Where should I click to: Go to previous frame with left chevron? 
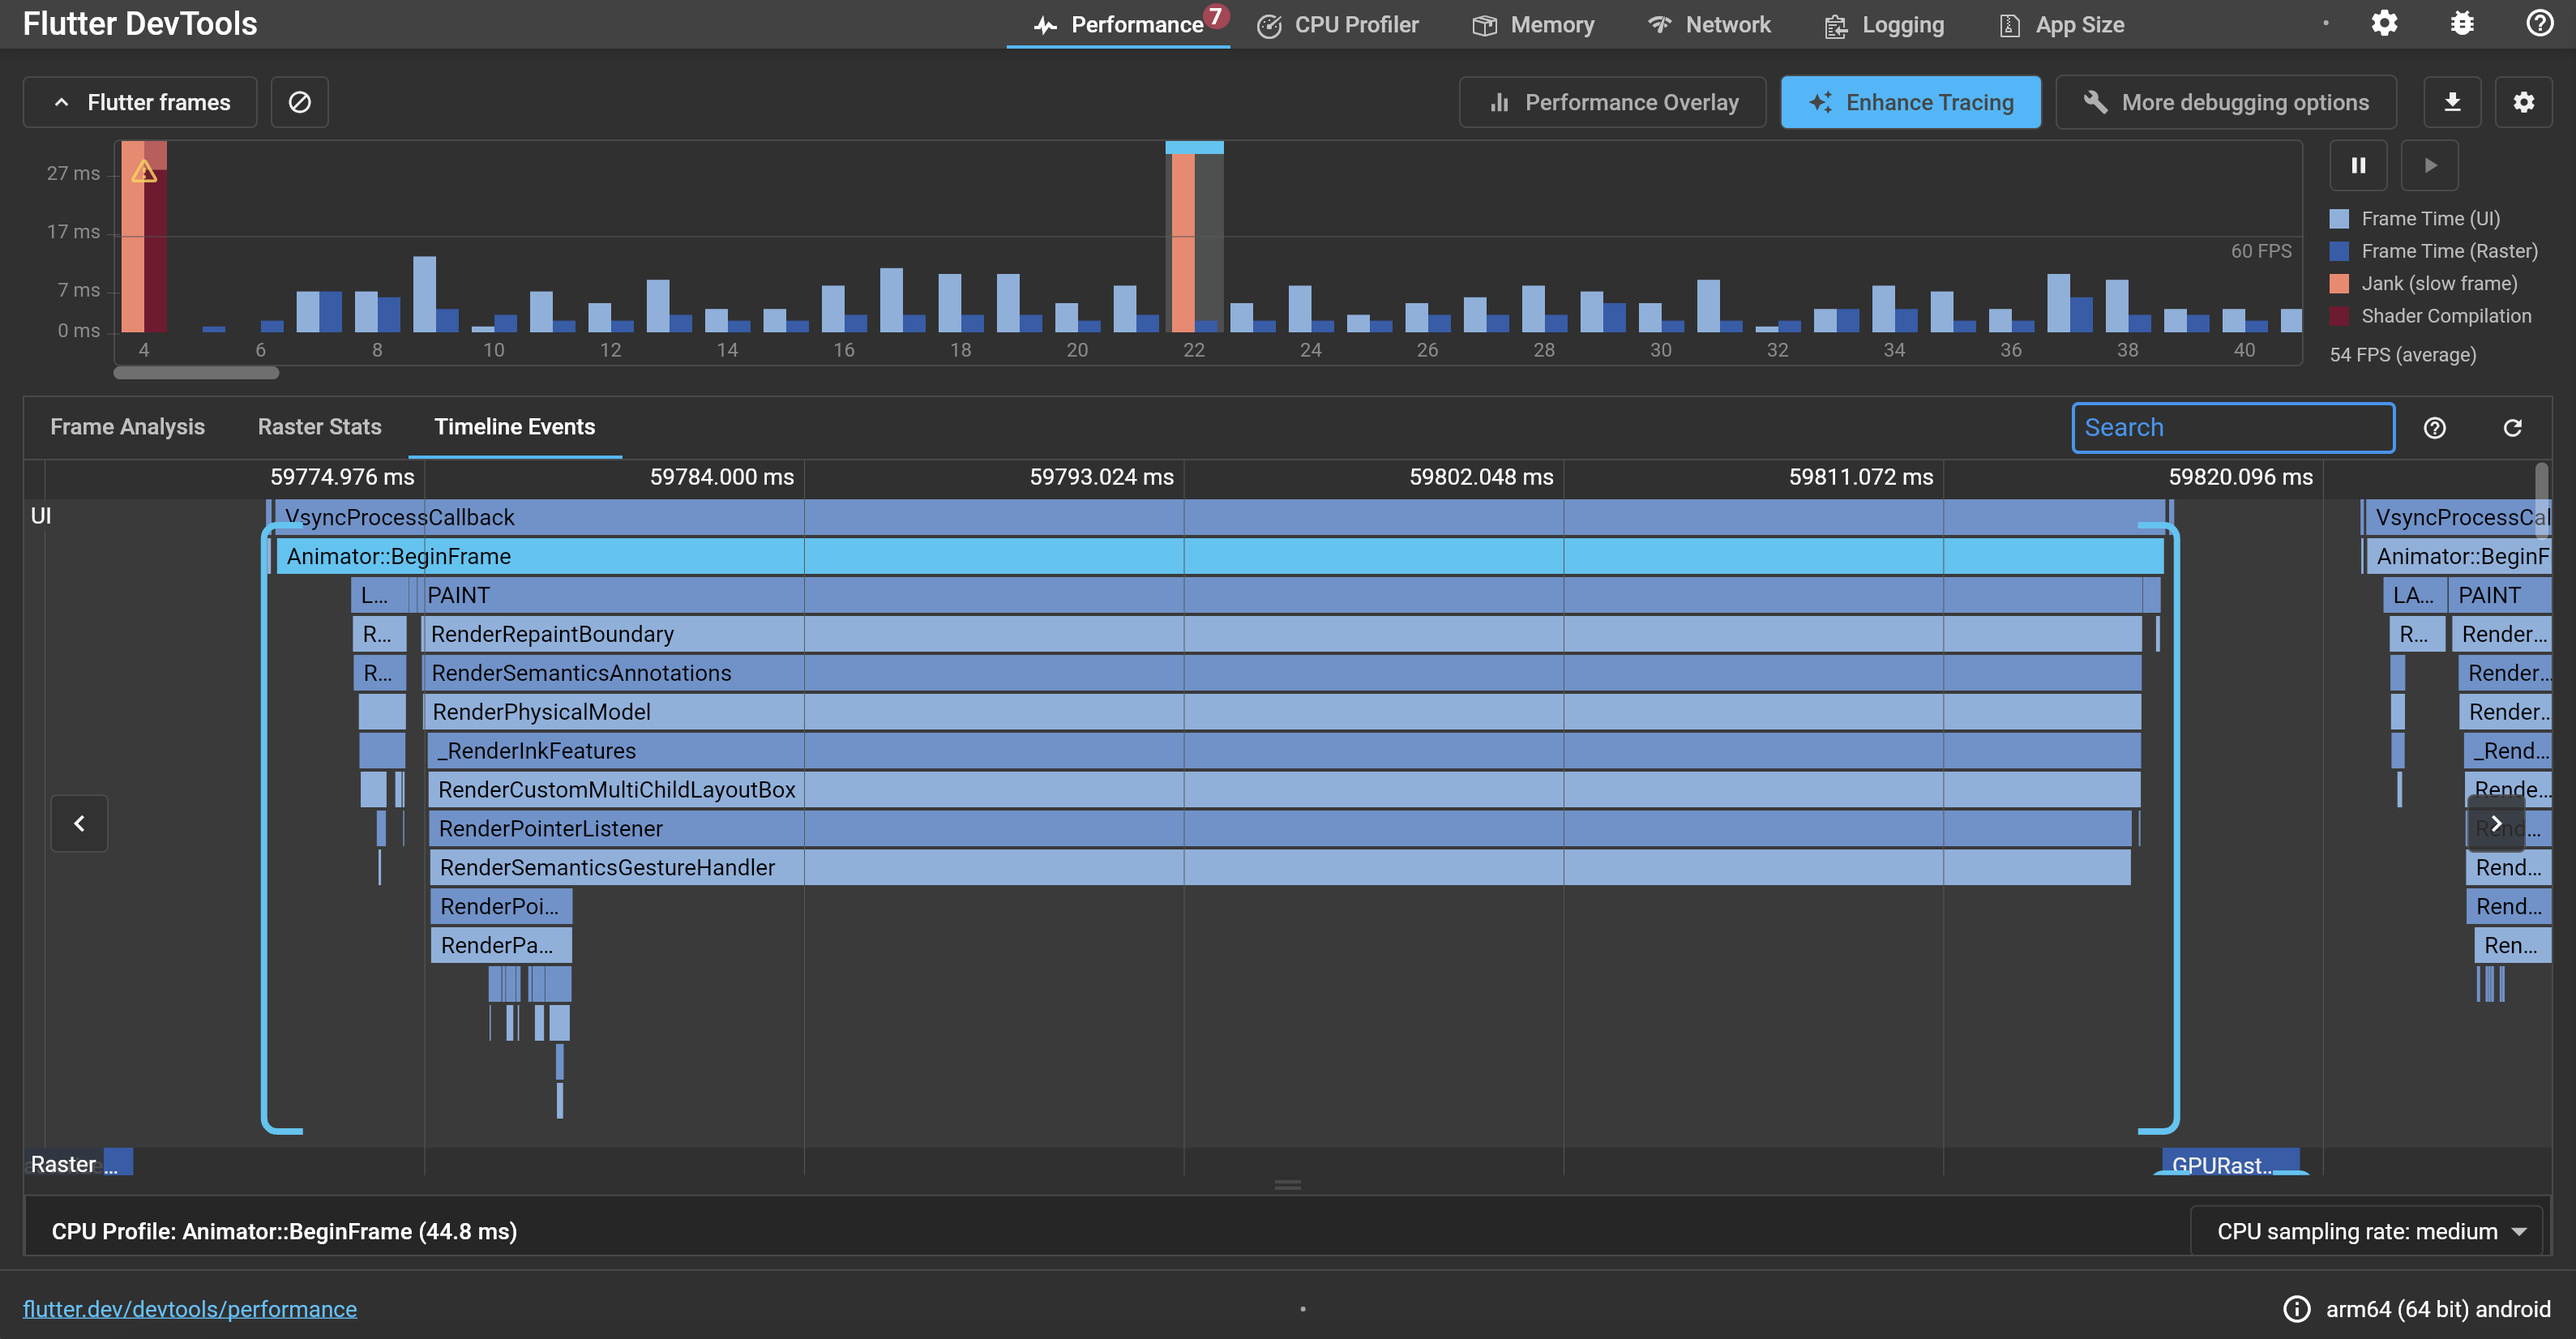[x=79, y=823]
